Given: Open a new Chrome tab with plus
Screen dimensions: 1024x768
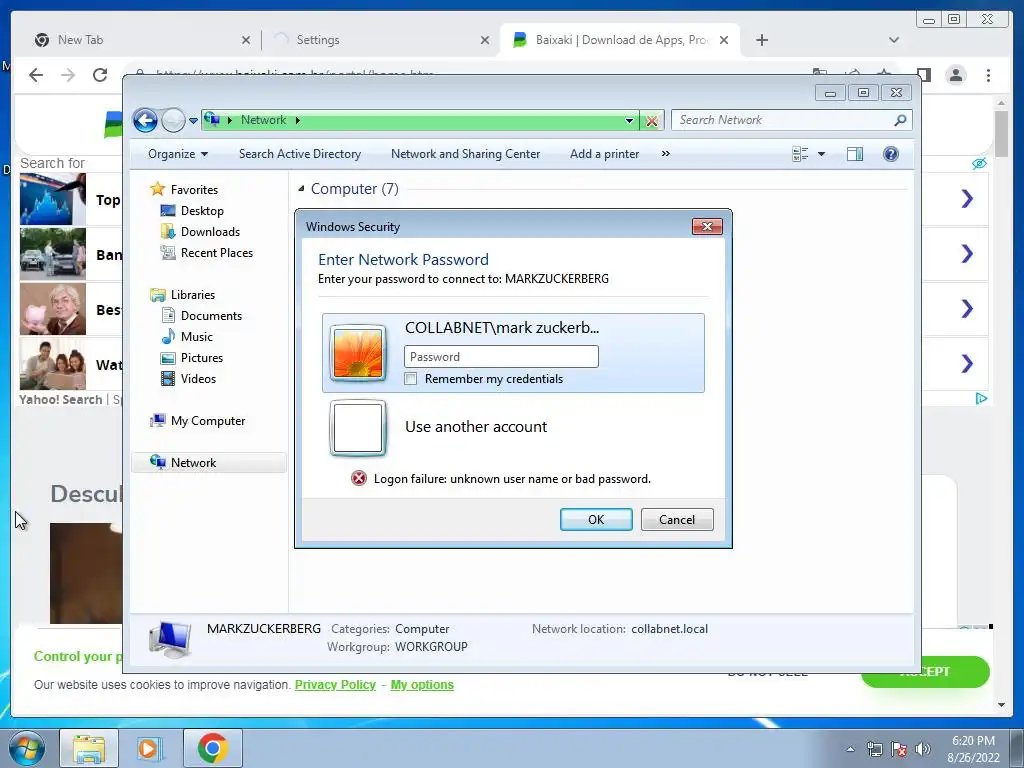Looking at the screenshot, I should tap(761, 40).
